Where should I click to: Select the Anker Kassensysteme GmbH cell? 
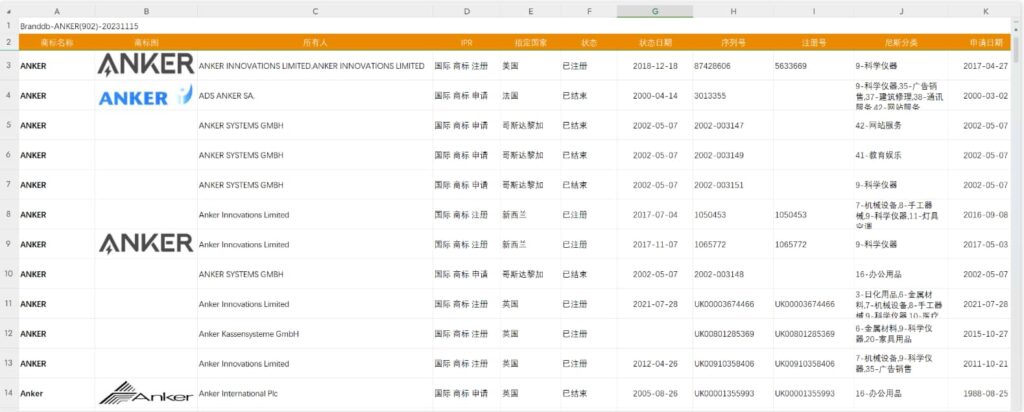pos(315,333)
